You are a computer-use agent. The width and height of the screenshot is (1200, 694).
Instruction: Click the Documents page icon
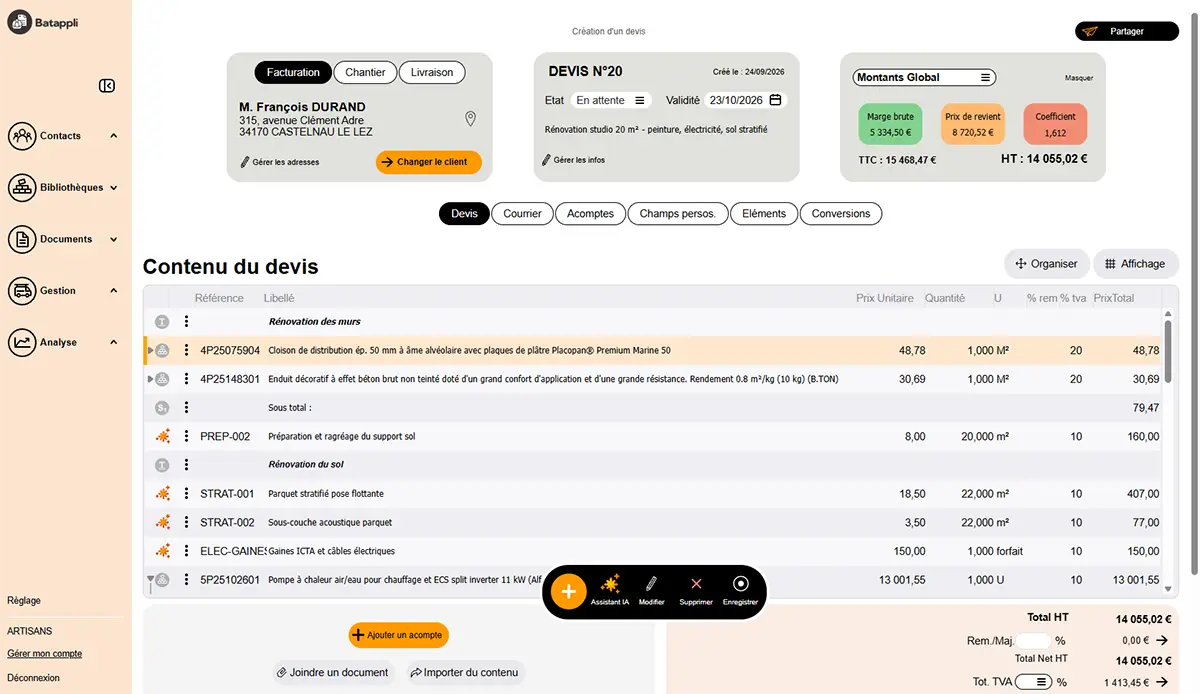tap(22, 239)
